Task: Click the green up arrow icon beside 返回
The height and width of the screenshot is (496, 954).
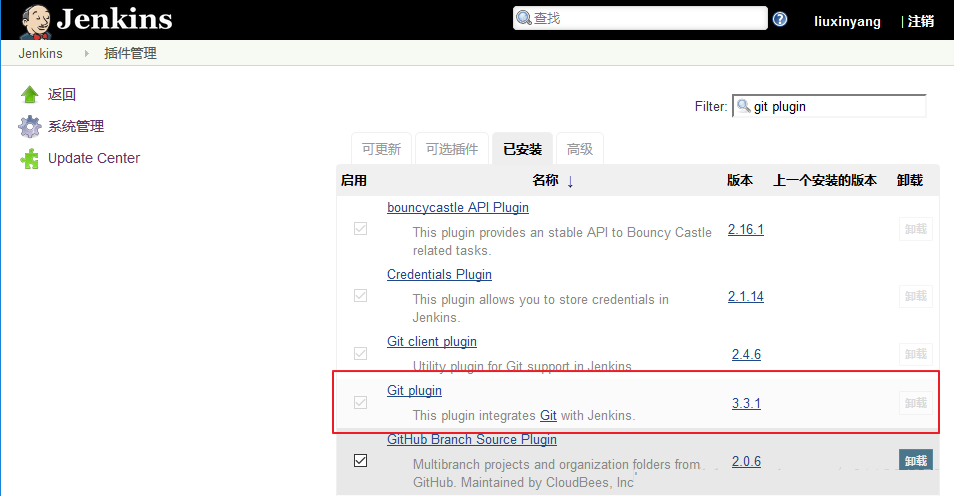Action: tap(29, 94)
